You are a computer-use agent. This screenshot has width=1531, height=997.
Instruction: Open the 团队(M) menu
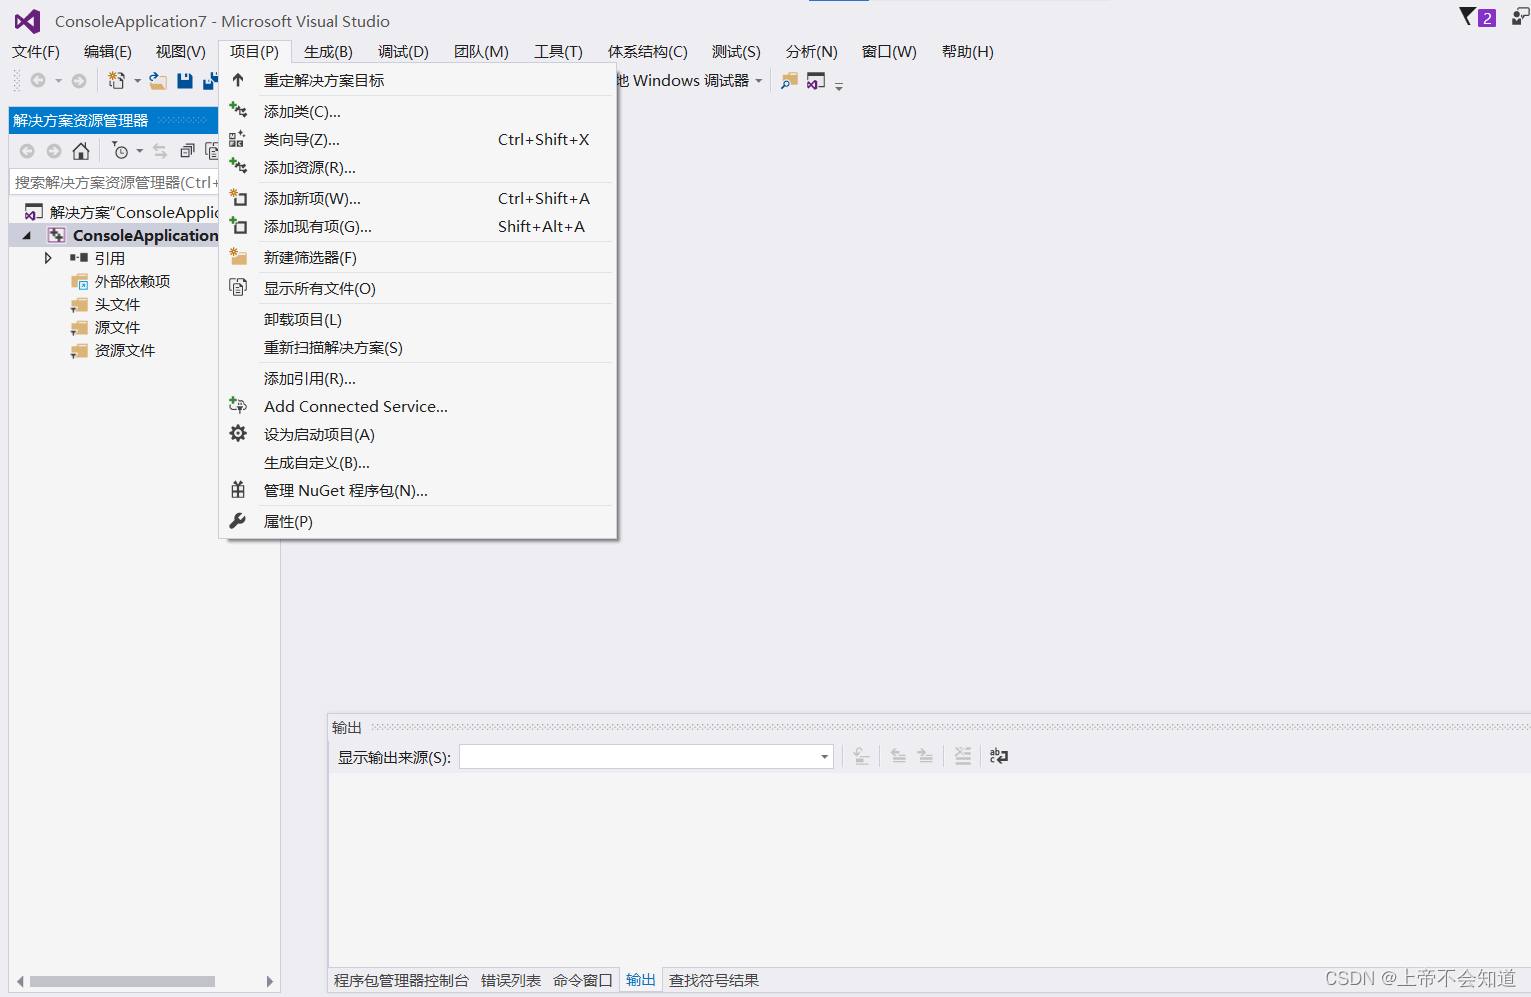coord(481,51)
